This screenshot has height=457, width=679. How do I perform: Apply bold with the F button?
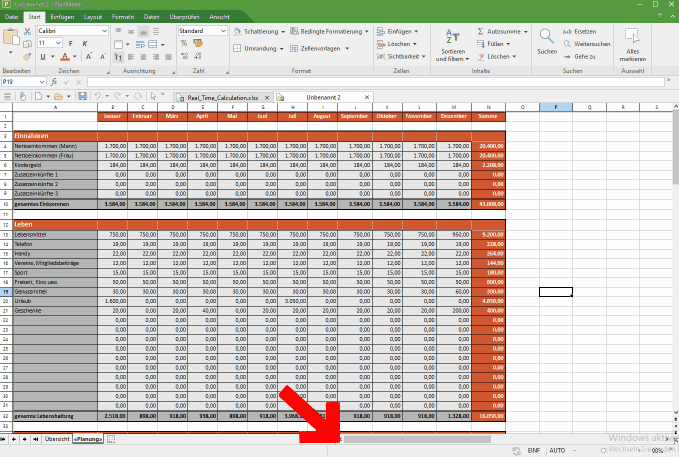(71, 43)
